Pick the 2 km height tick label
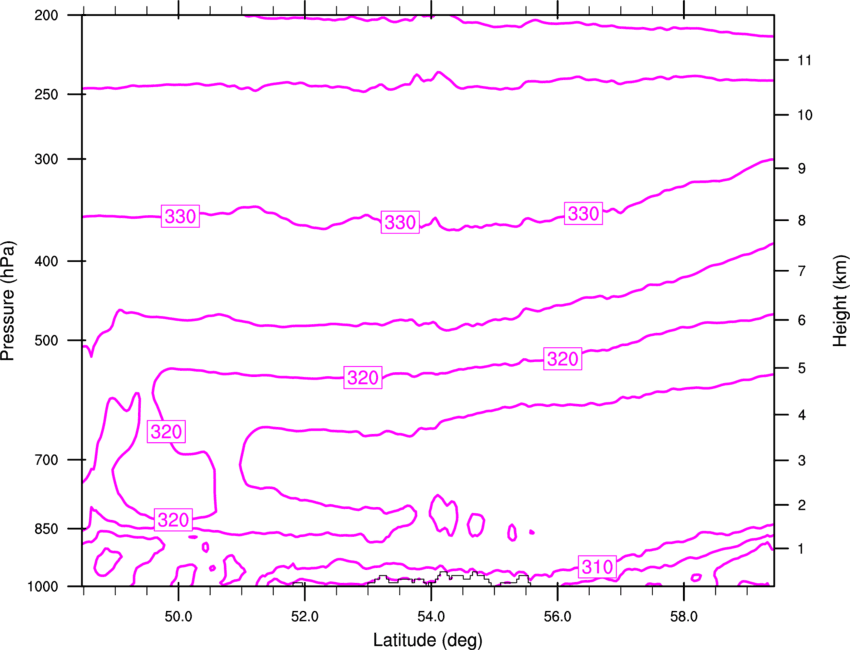Viewport: 850px width, 650px height. (801, 505)
